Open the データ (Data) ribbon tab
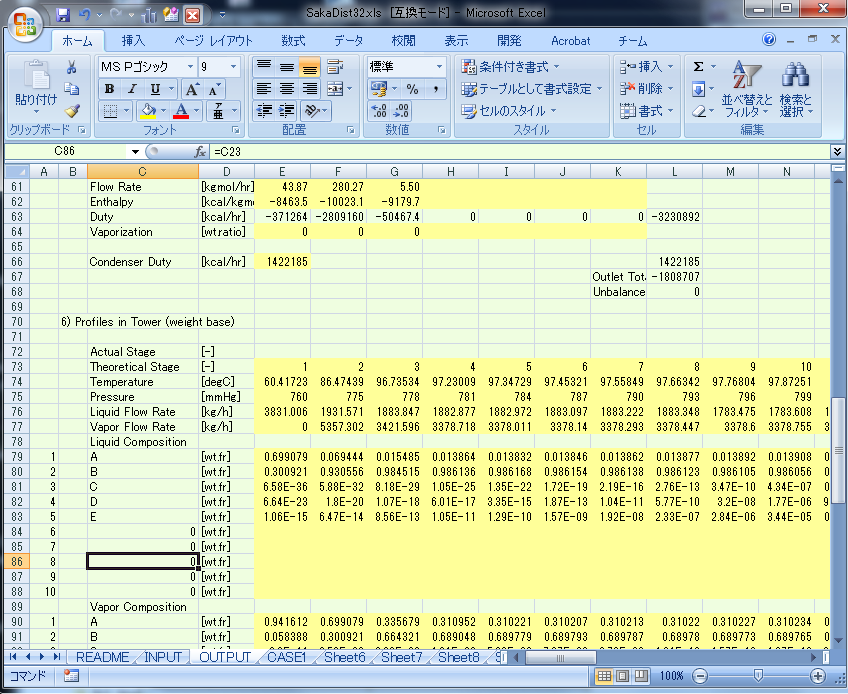Image resolution: width=848 pixels, height=694 pixels. 348,41
